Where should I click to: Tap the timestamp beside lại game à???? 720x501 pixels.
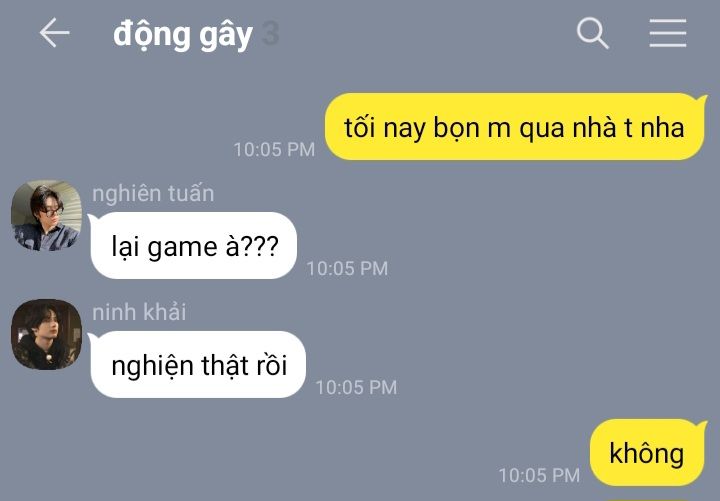(x=347, y=269)
